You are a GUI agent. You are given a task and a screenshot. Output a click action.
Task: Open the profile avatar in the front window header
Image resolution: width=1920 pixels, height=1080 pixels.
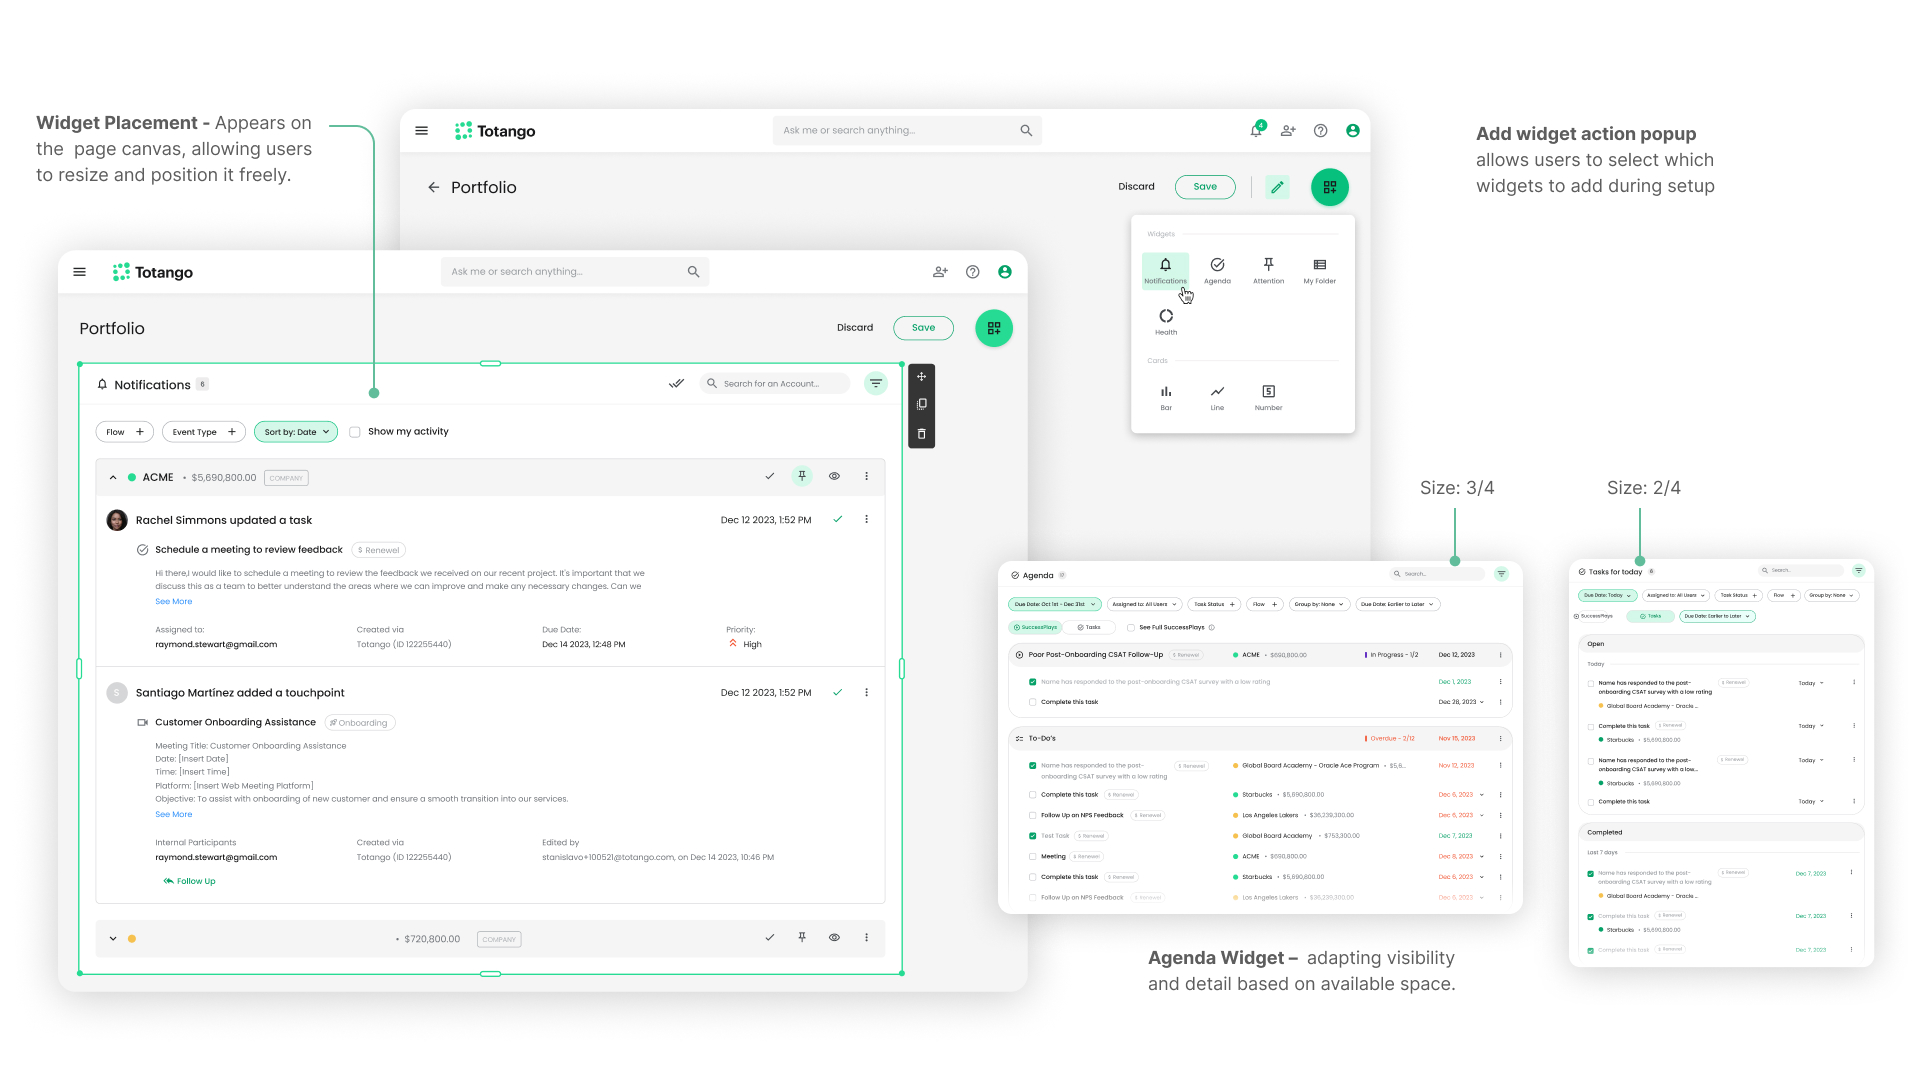(x=1005, y=272)
